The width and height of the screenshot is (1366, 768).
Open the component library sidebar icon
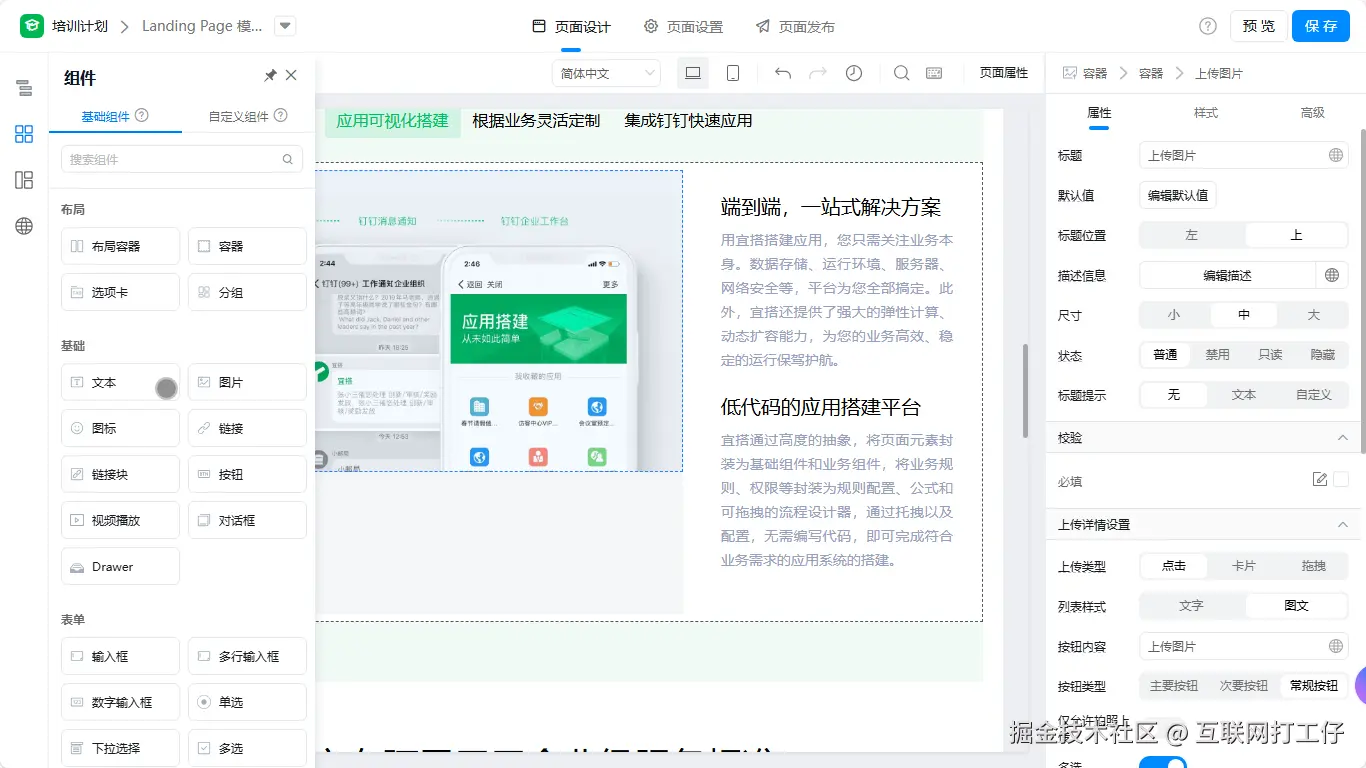[x=24, y=134]
